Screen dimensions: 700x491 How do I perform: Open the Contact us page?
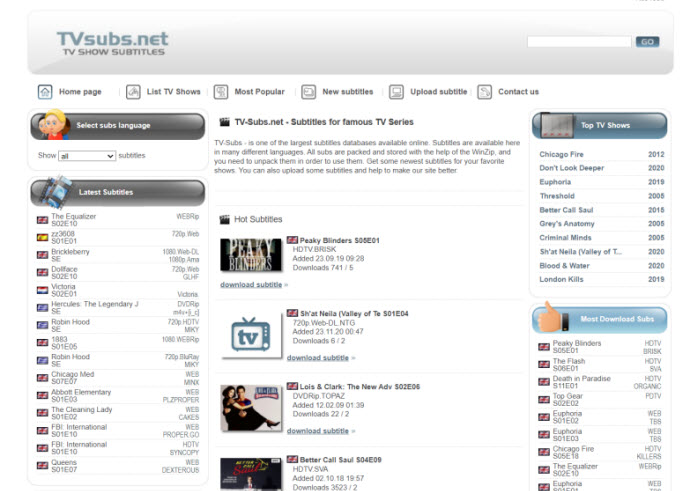click(518, 92)
